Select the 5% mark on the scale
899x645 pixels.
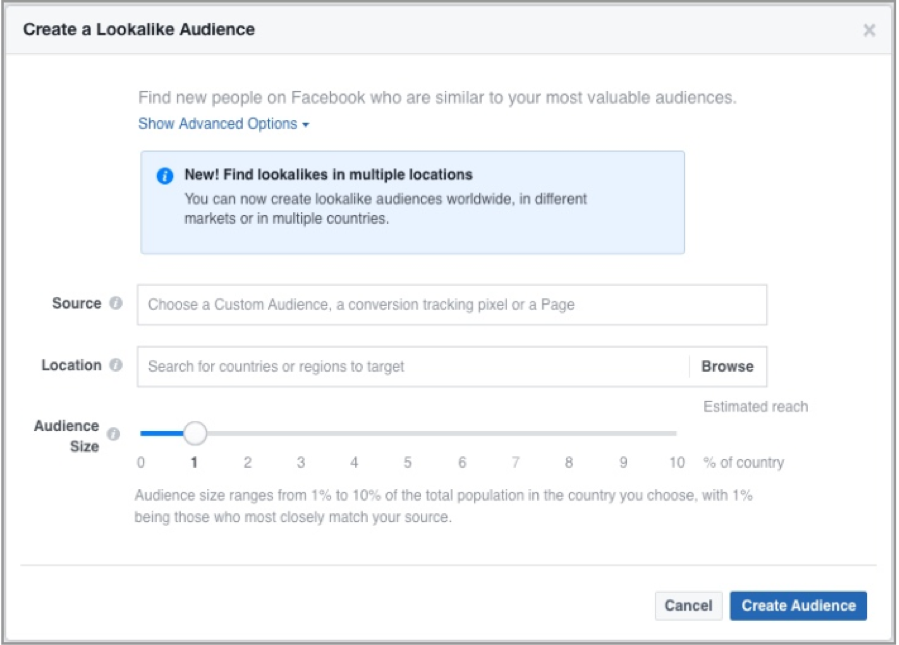click(408, 433)
